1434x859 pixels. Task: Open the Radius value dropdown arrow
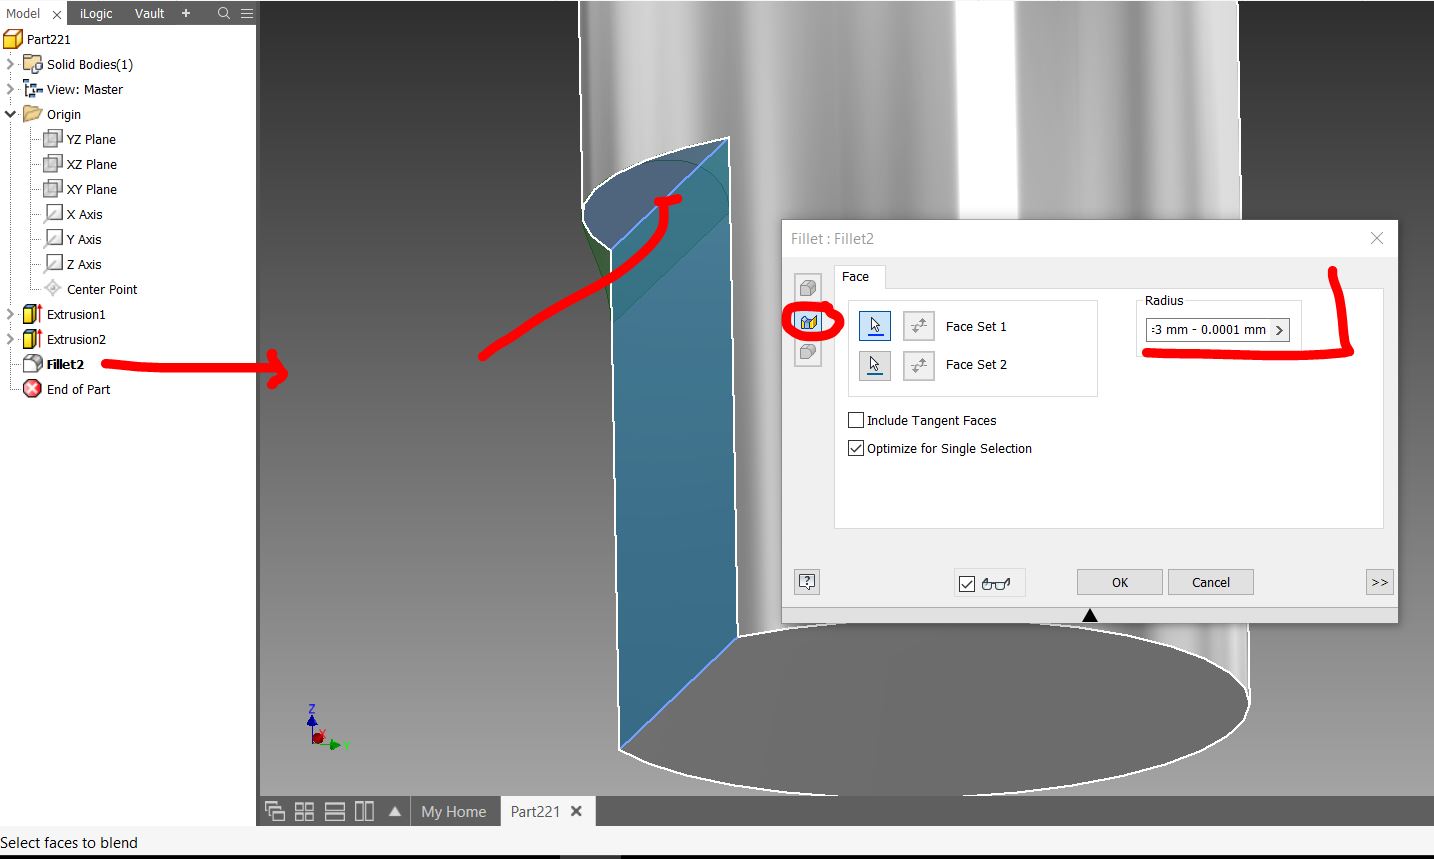pyautogui.click(x=1280, y=329)
